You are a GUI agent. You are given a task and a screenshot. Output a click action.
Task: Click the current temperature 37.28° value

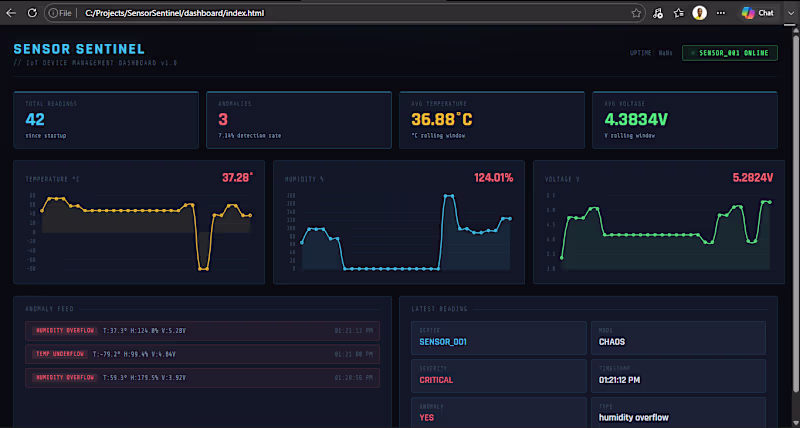click(x=238, y=178)
